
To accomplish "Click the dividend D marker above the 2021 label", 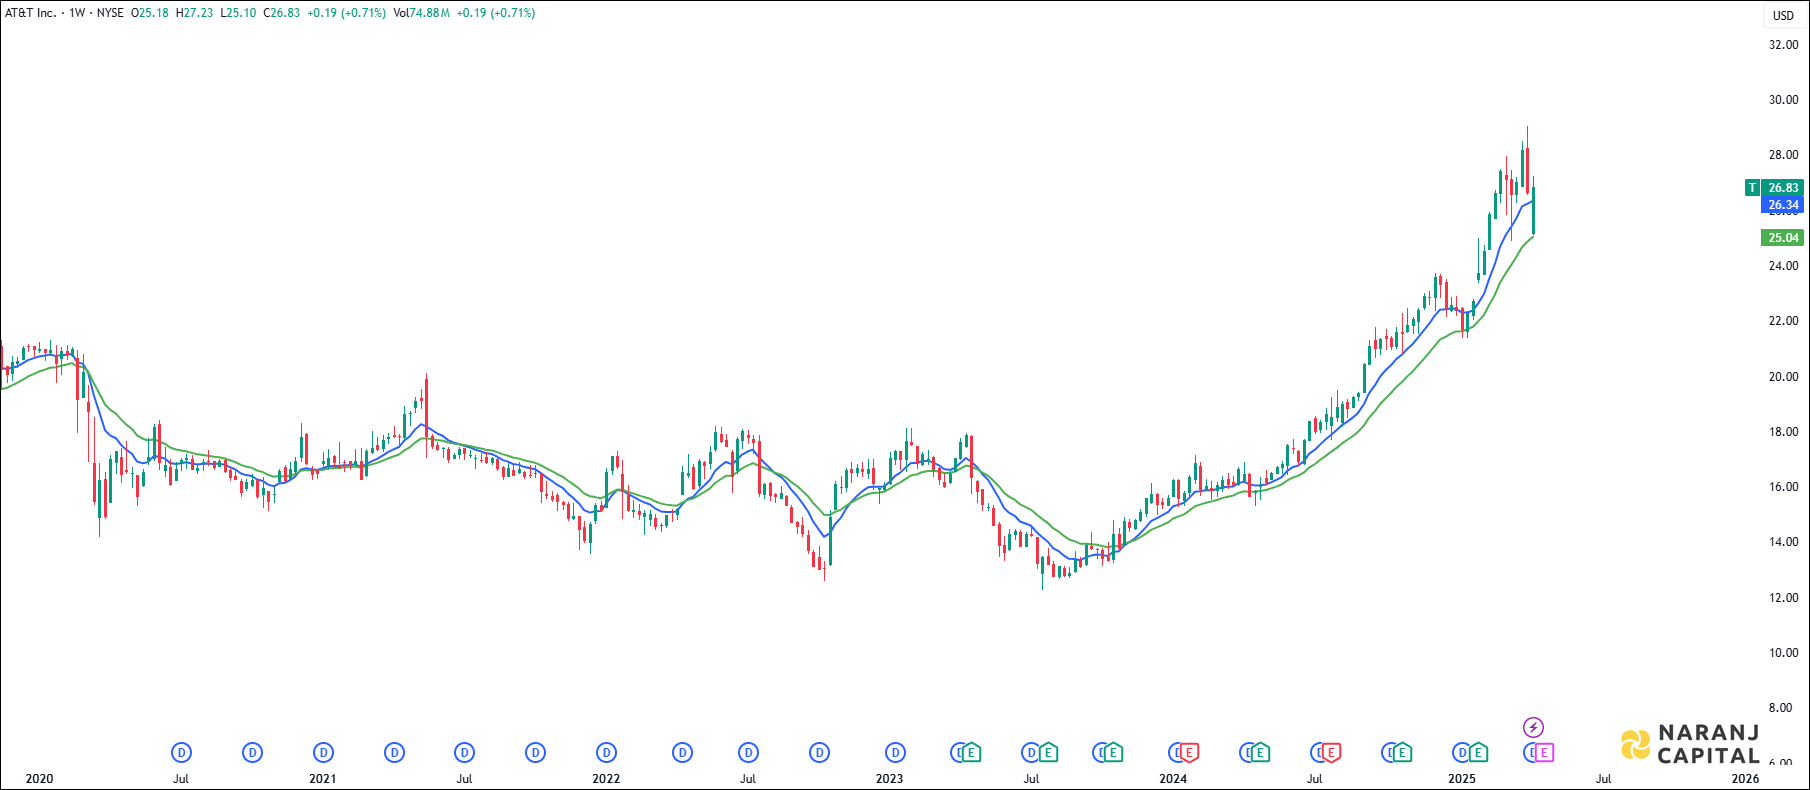I will 323,752.
